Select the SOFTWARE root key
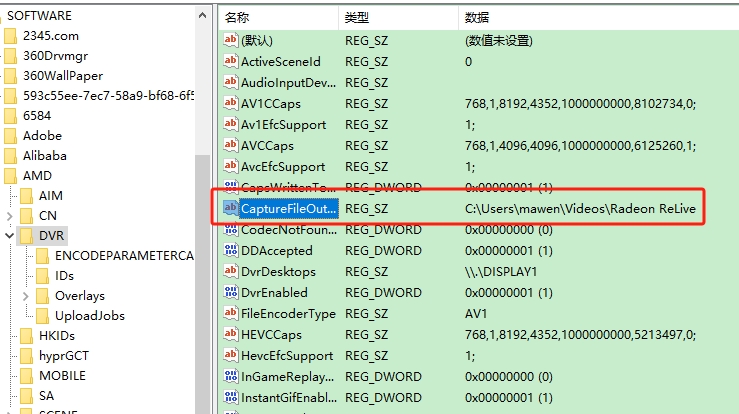 (39, 16)
